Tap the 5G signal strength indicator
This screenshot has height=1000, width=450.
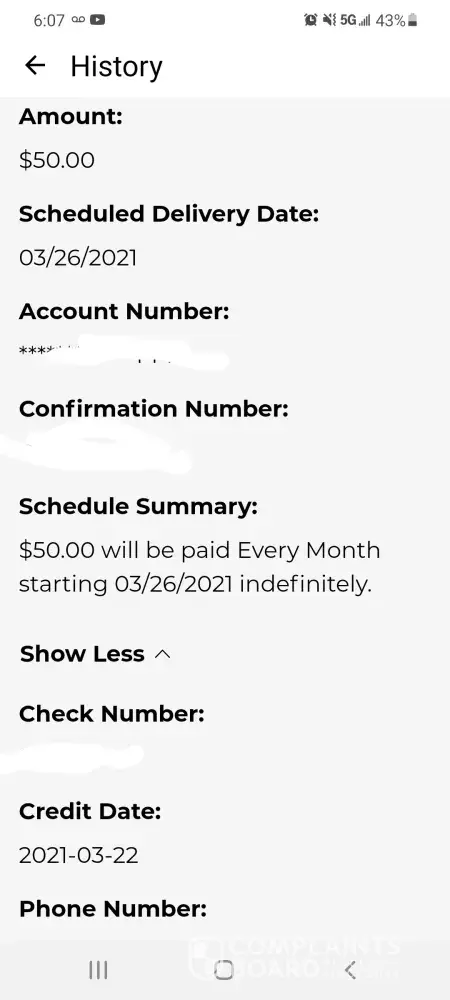coord(356,20)
